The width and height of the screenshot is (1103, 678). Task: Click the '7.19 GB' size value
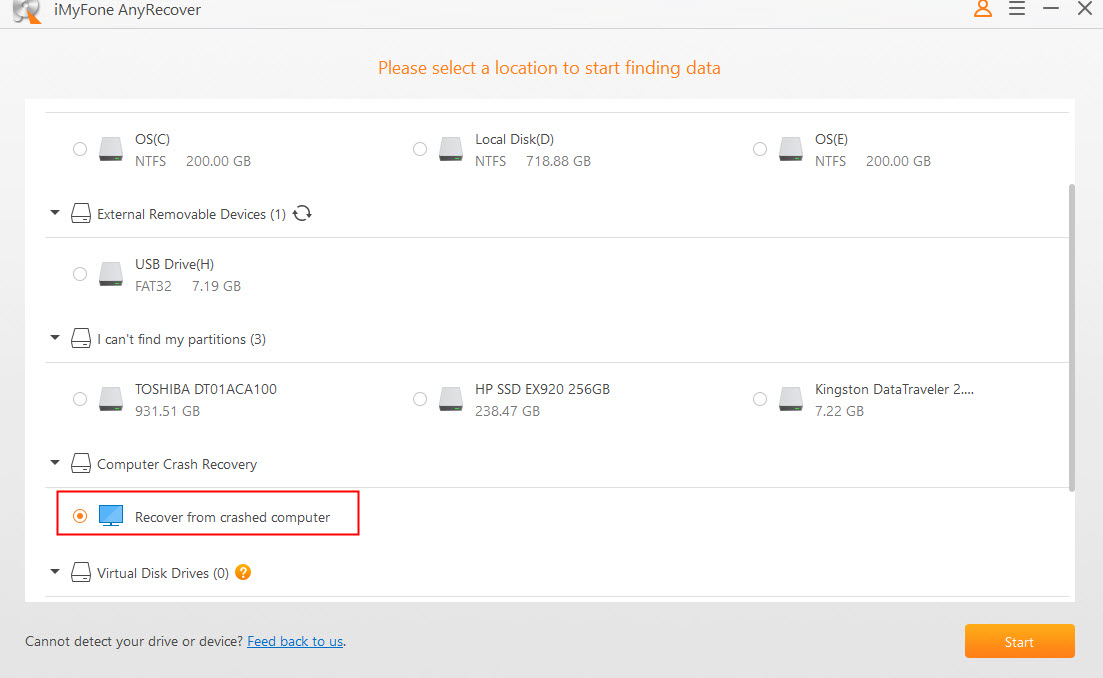click(217, 286)
